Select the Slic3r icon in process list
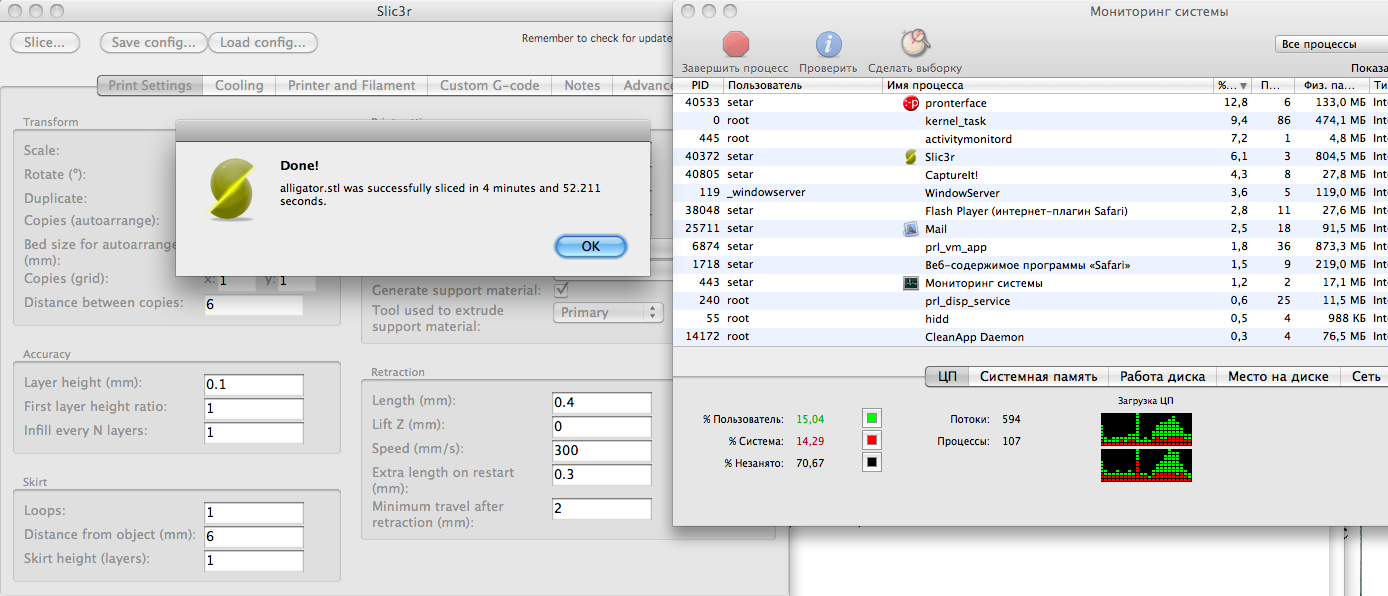Screen dimensions: 1388x596 point(910,157)
